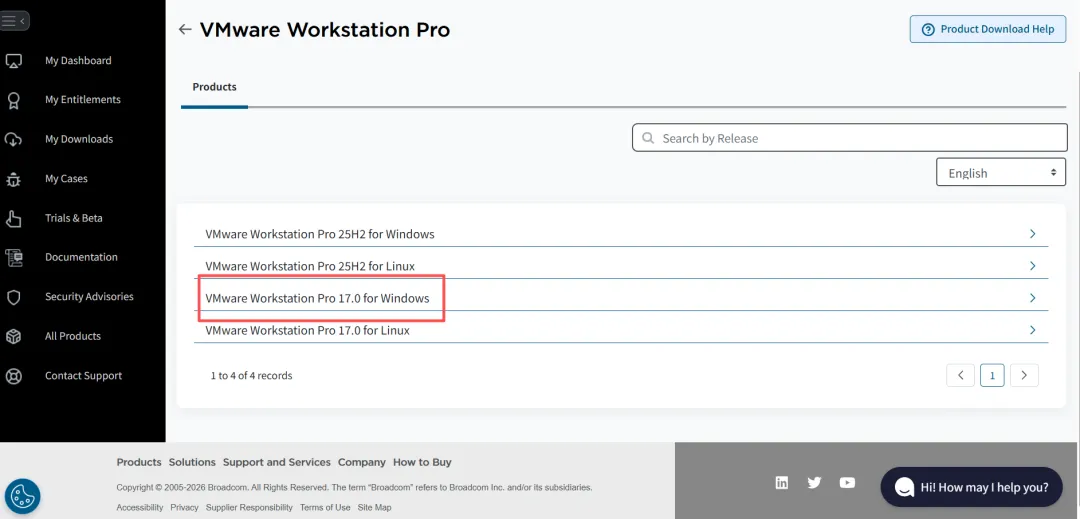Open the Company footer link
This screenshot has height=519, width=1080.
pos(362,463)
